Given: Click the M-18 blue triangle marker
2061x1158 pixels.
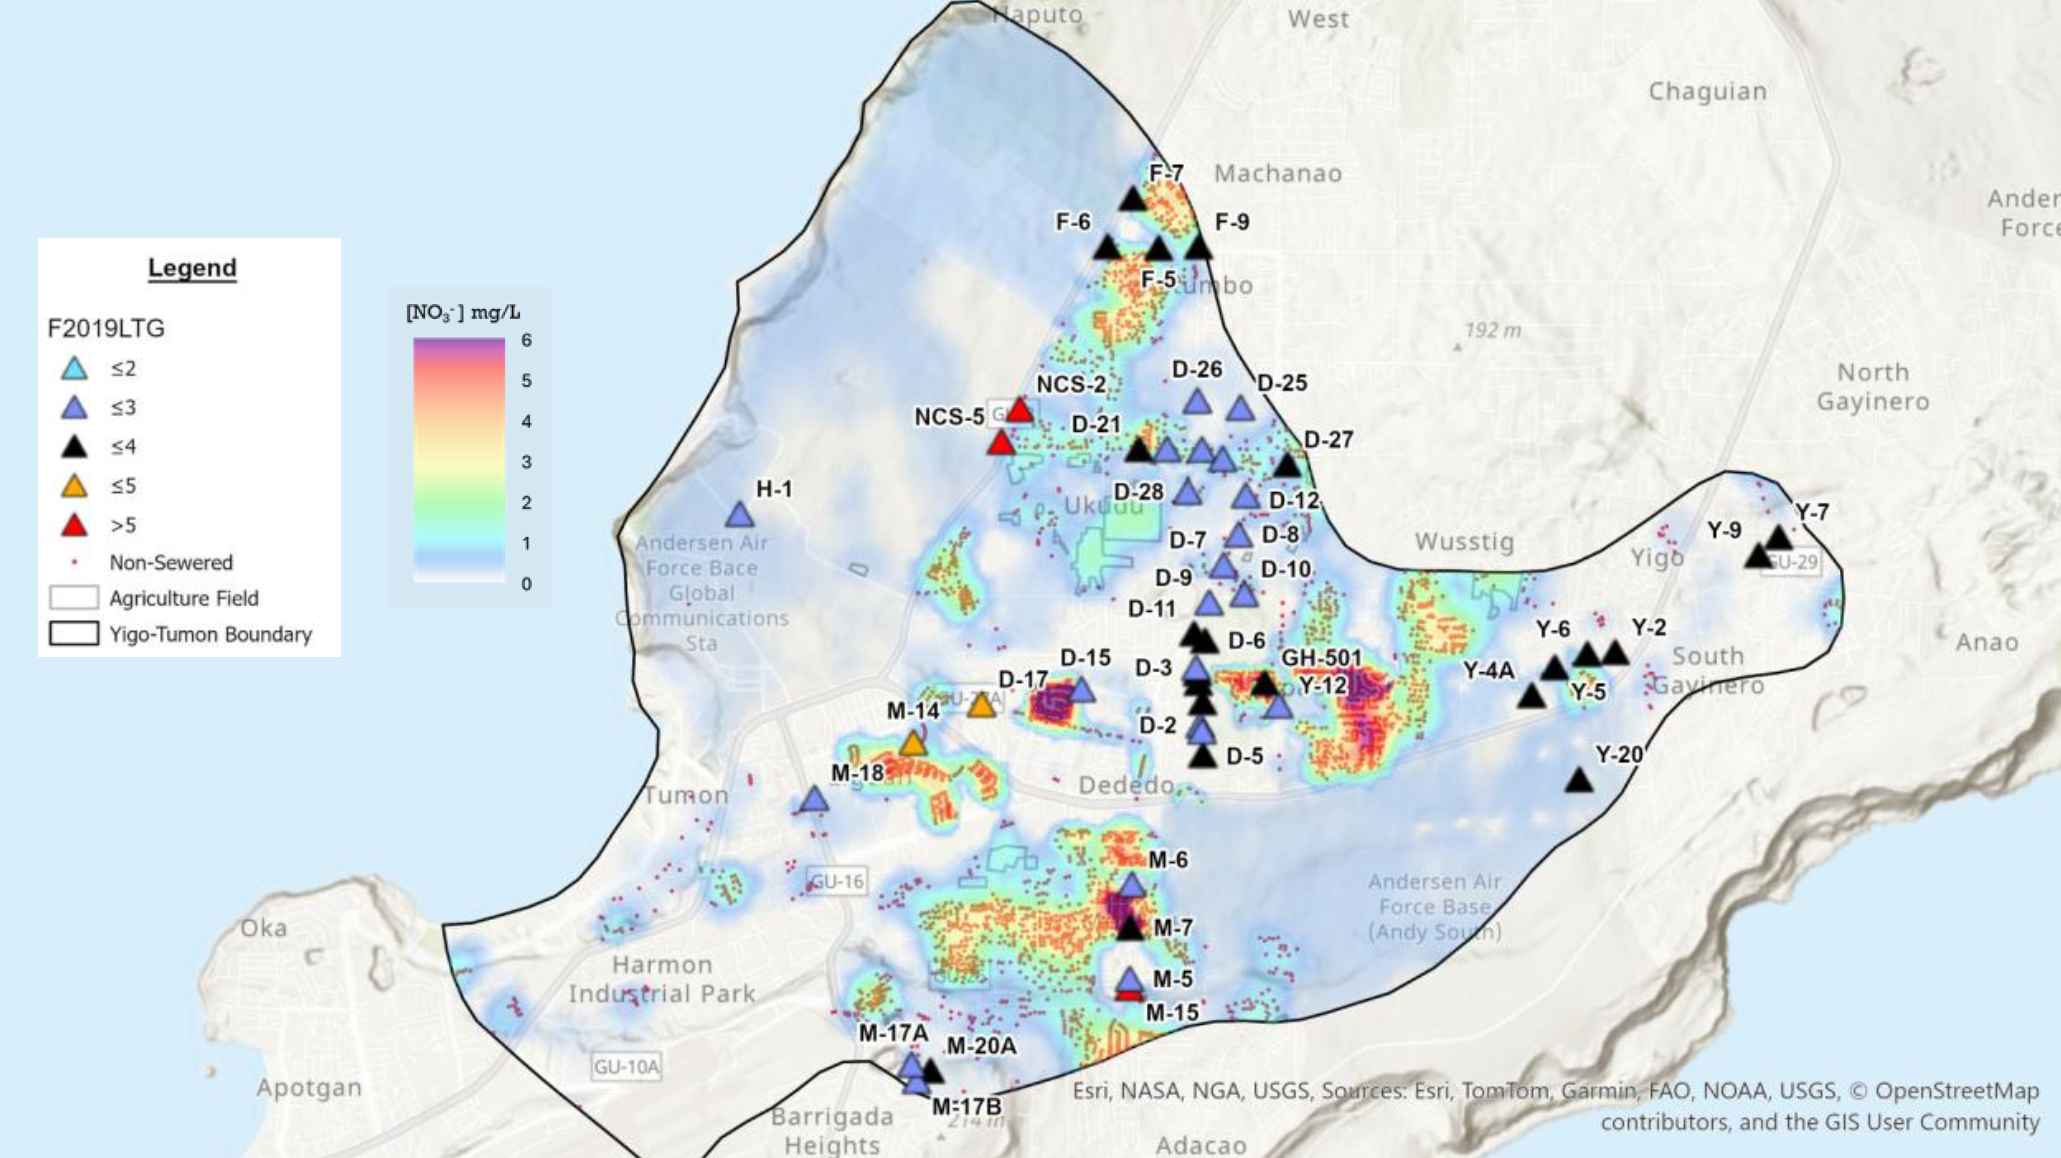Looking at the screenshot, I should [x=814, y=800].
